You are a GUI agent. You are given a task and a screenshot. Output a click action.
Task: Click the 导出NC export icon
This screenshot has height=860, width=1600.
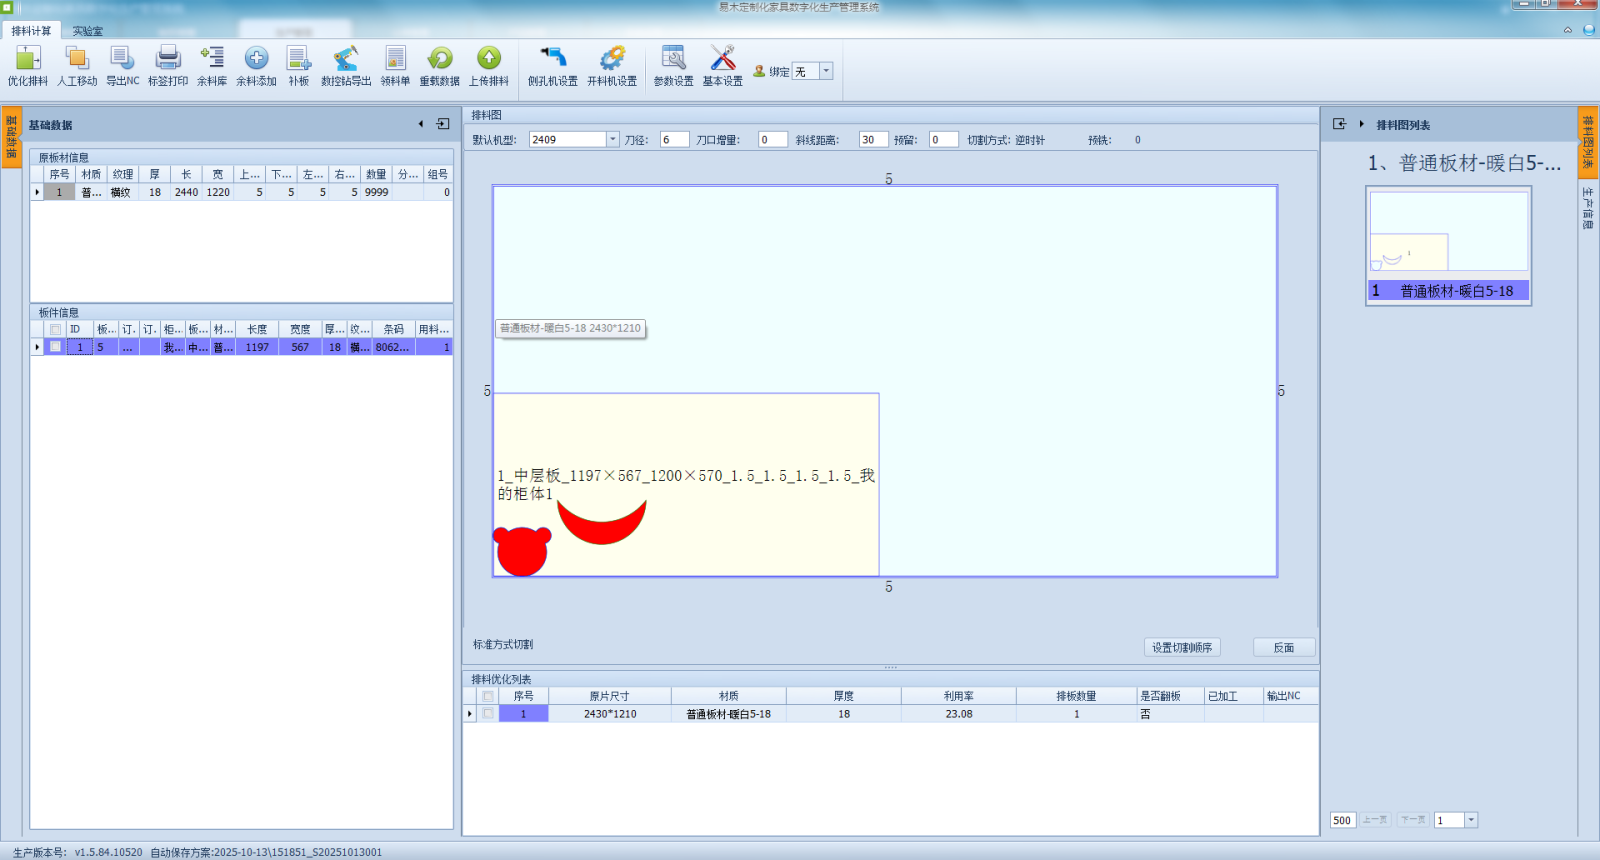[x=123, y=66]
